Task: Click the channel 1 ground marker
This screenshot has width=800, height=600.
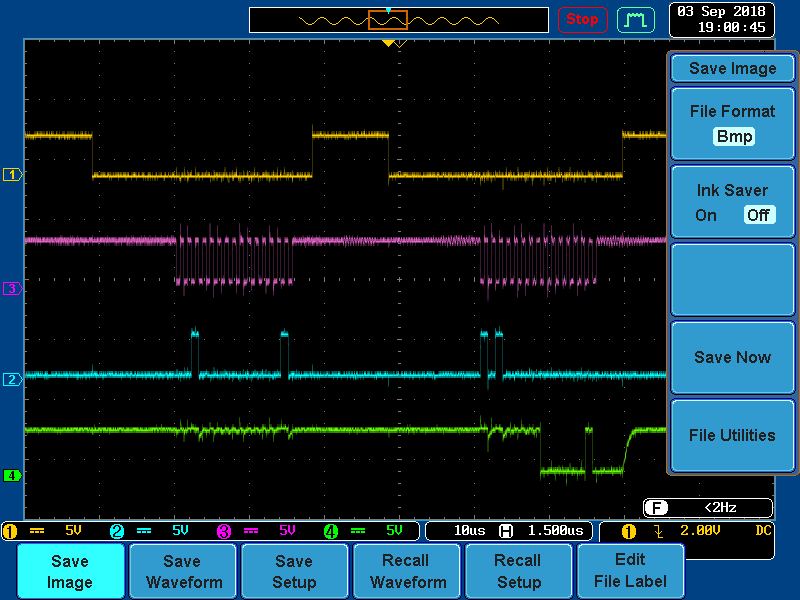Action: click(12, 175)
